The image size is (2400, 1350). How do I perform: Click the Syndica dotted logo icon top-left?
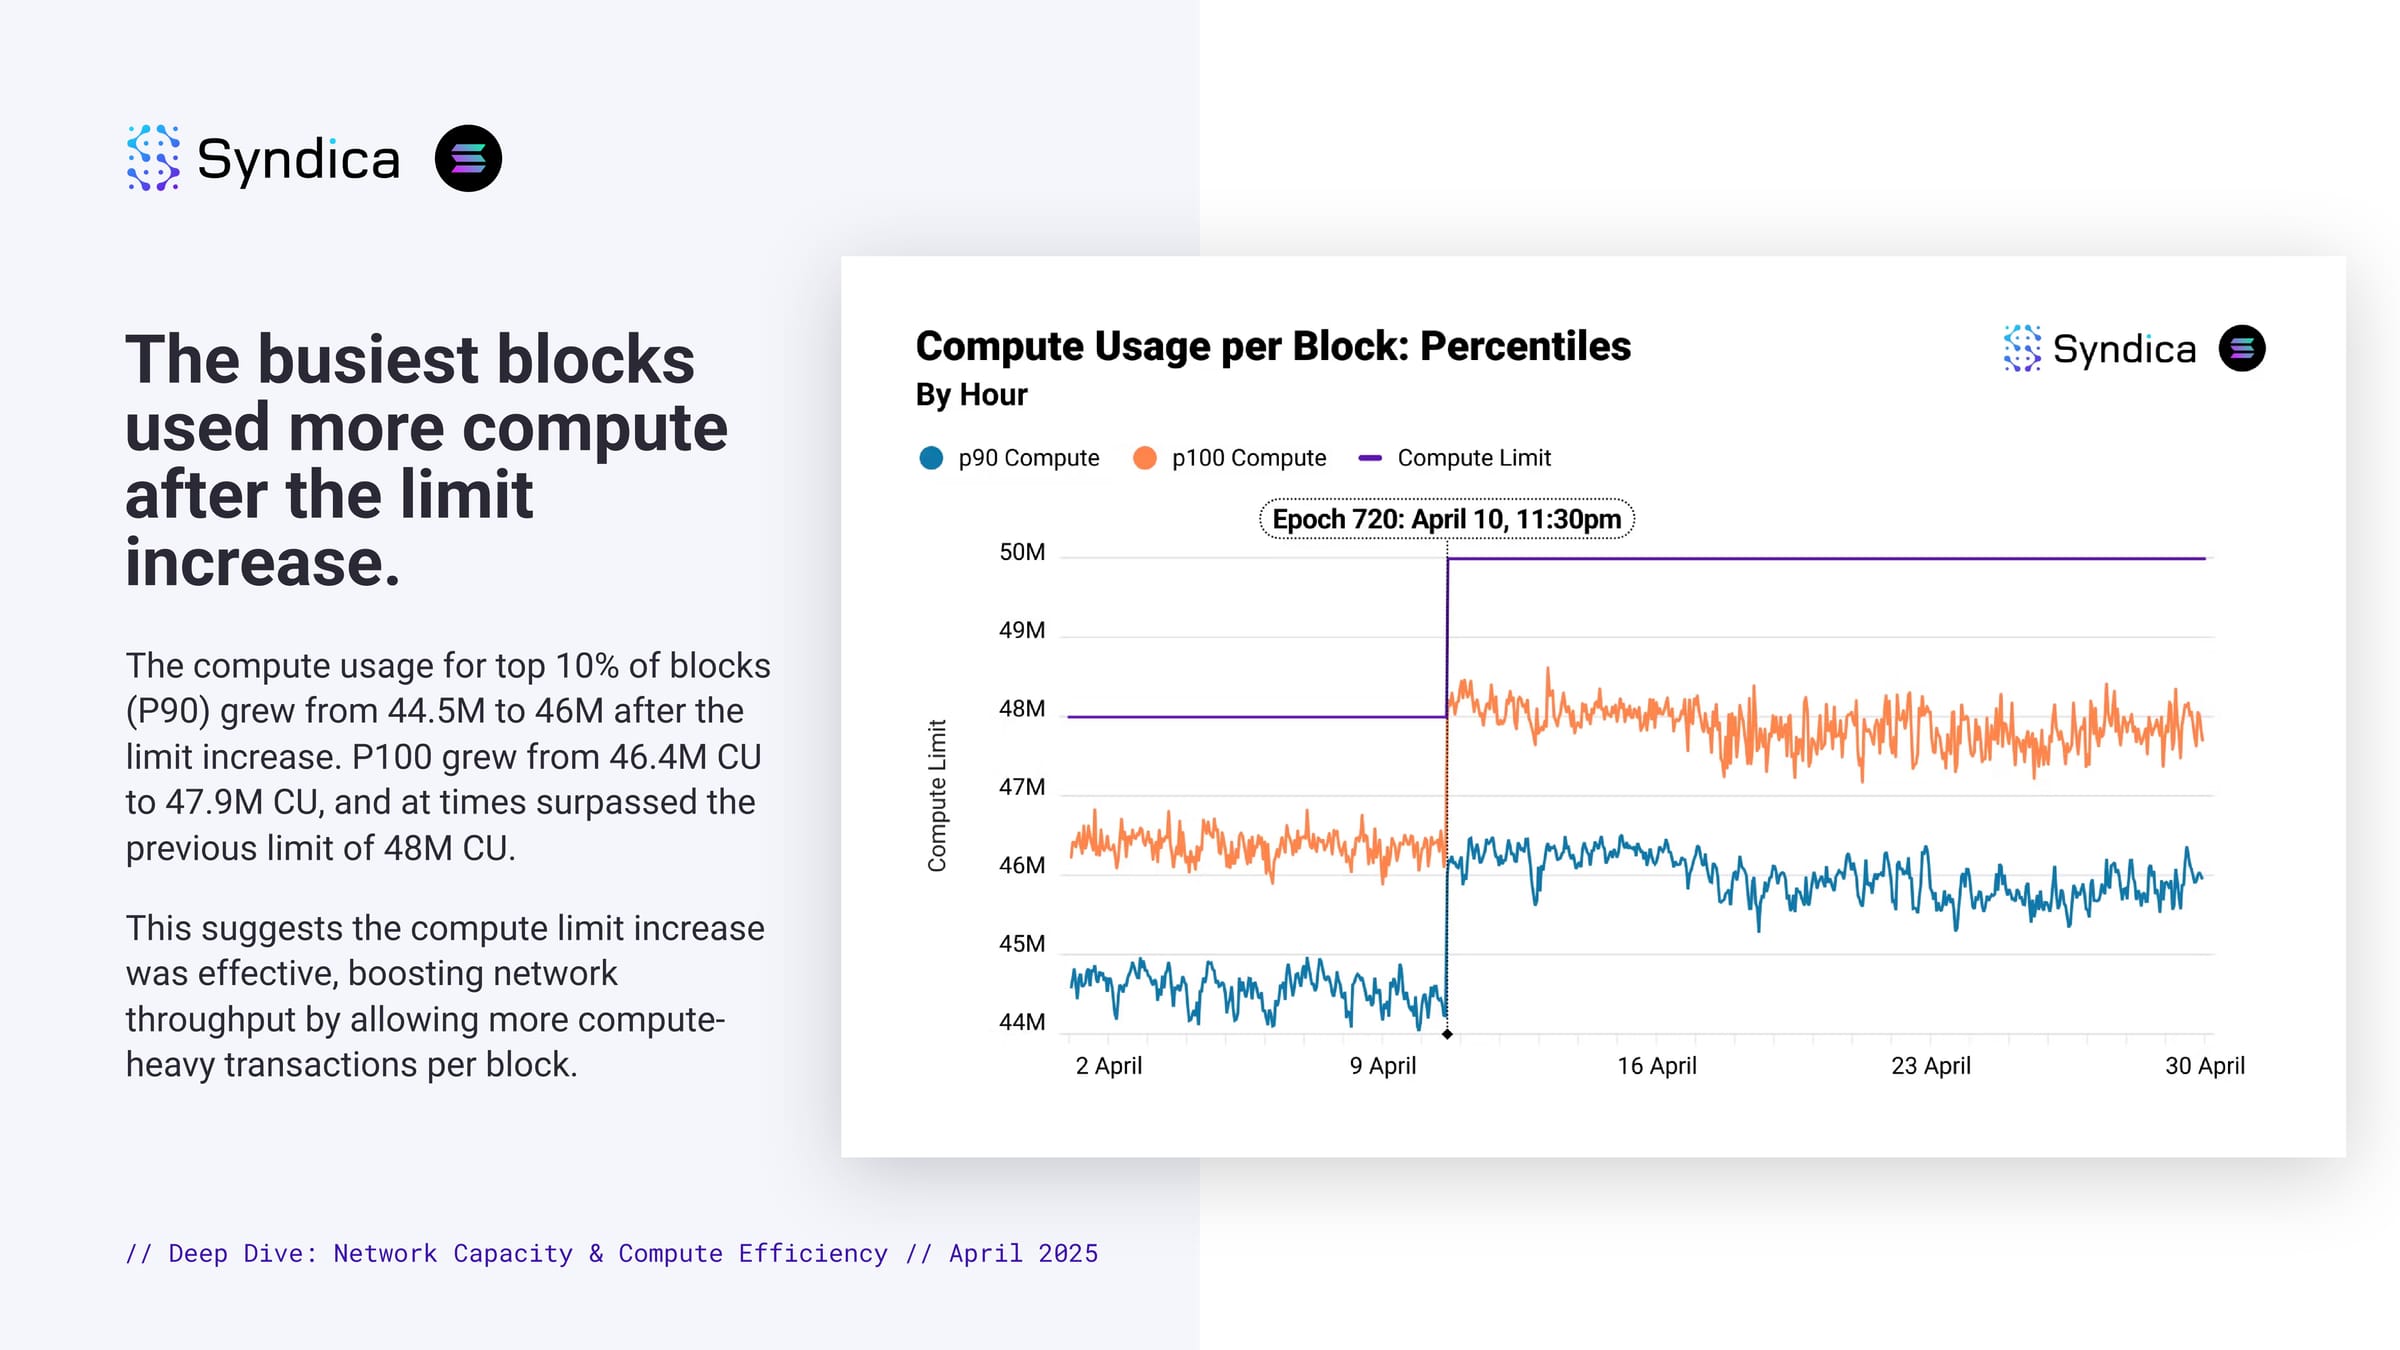153,158
